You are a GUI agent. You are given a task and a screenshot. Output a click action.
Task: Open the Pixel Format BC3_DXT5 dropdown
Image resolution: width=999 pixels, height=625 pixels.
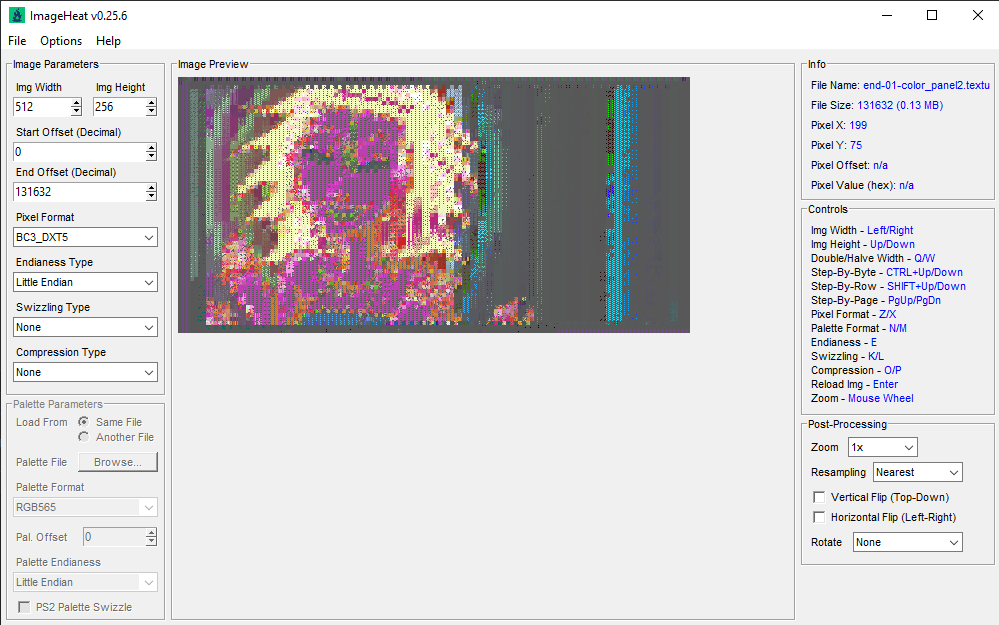click(85, 237)
